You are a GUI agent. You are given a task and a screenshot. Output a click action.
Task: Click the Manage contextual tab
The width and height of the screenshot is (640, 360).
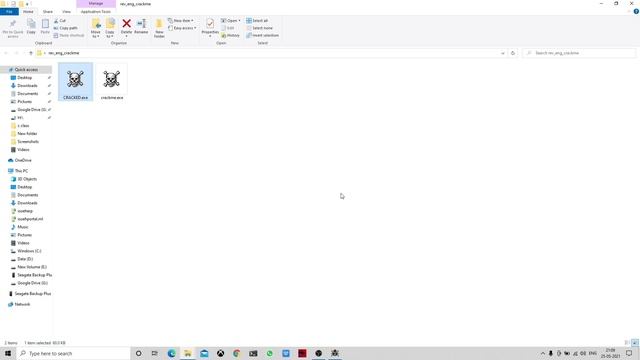(x=96, y=4)
